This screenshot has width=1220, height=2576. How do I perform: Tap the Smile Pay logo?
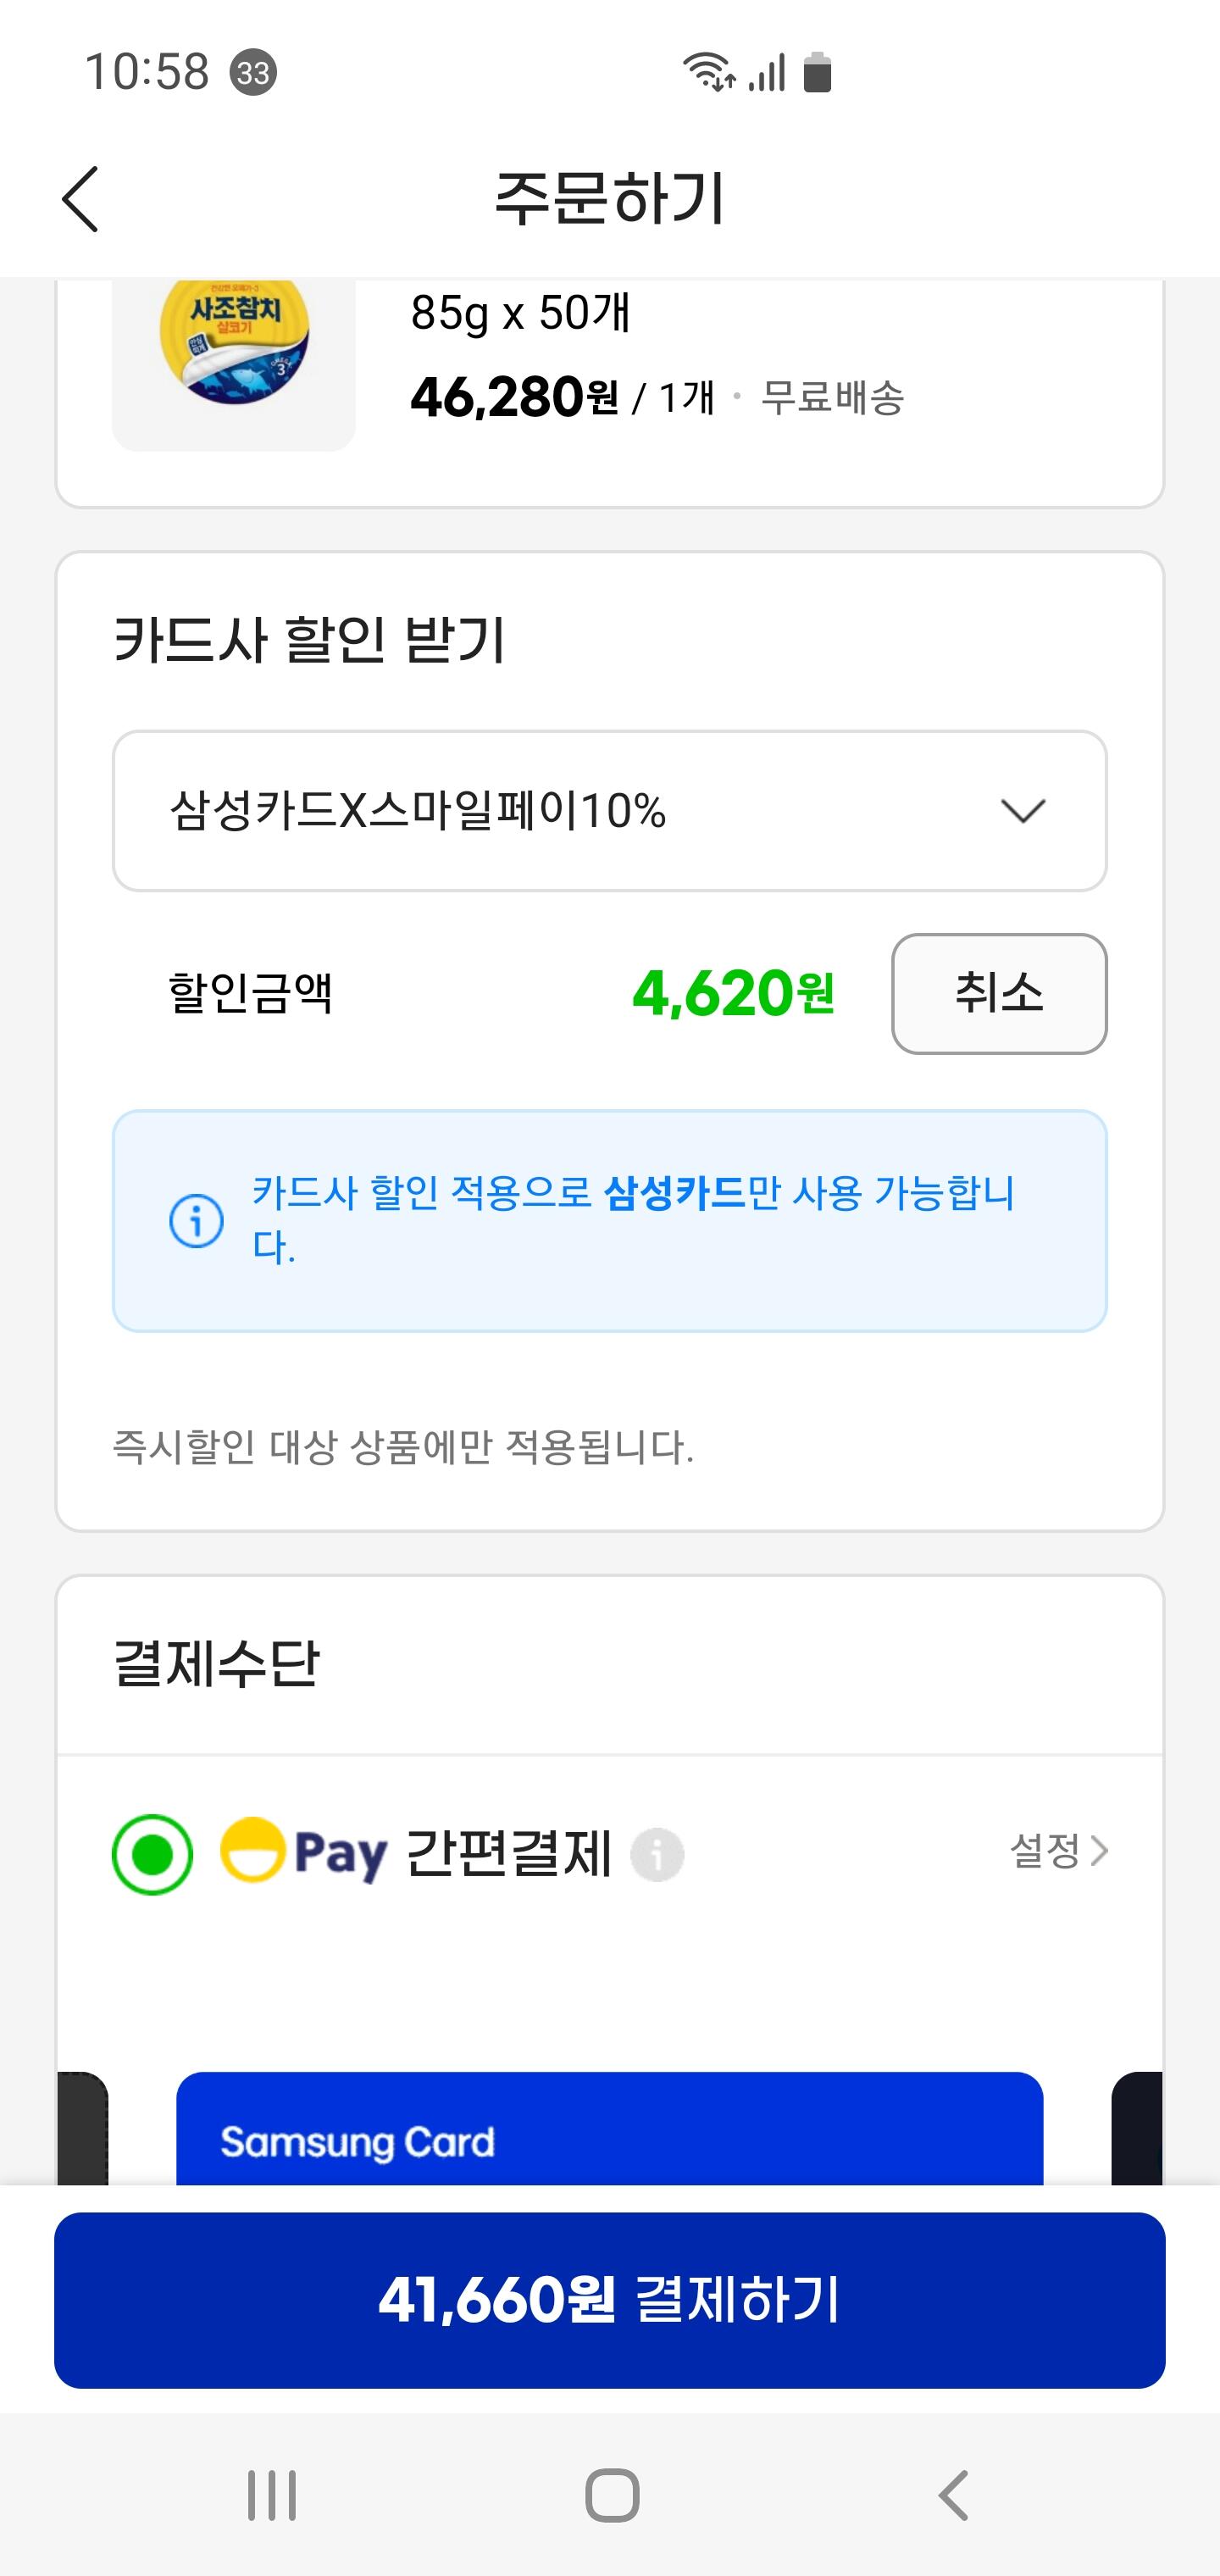[303, 1852]
